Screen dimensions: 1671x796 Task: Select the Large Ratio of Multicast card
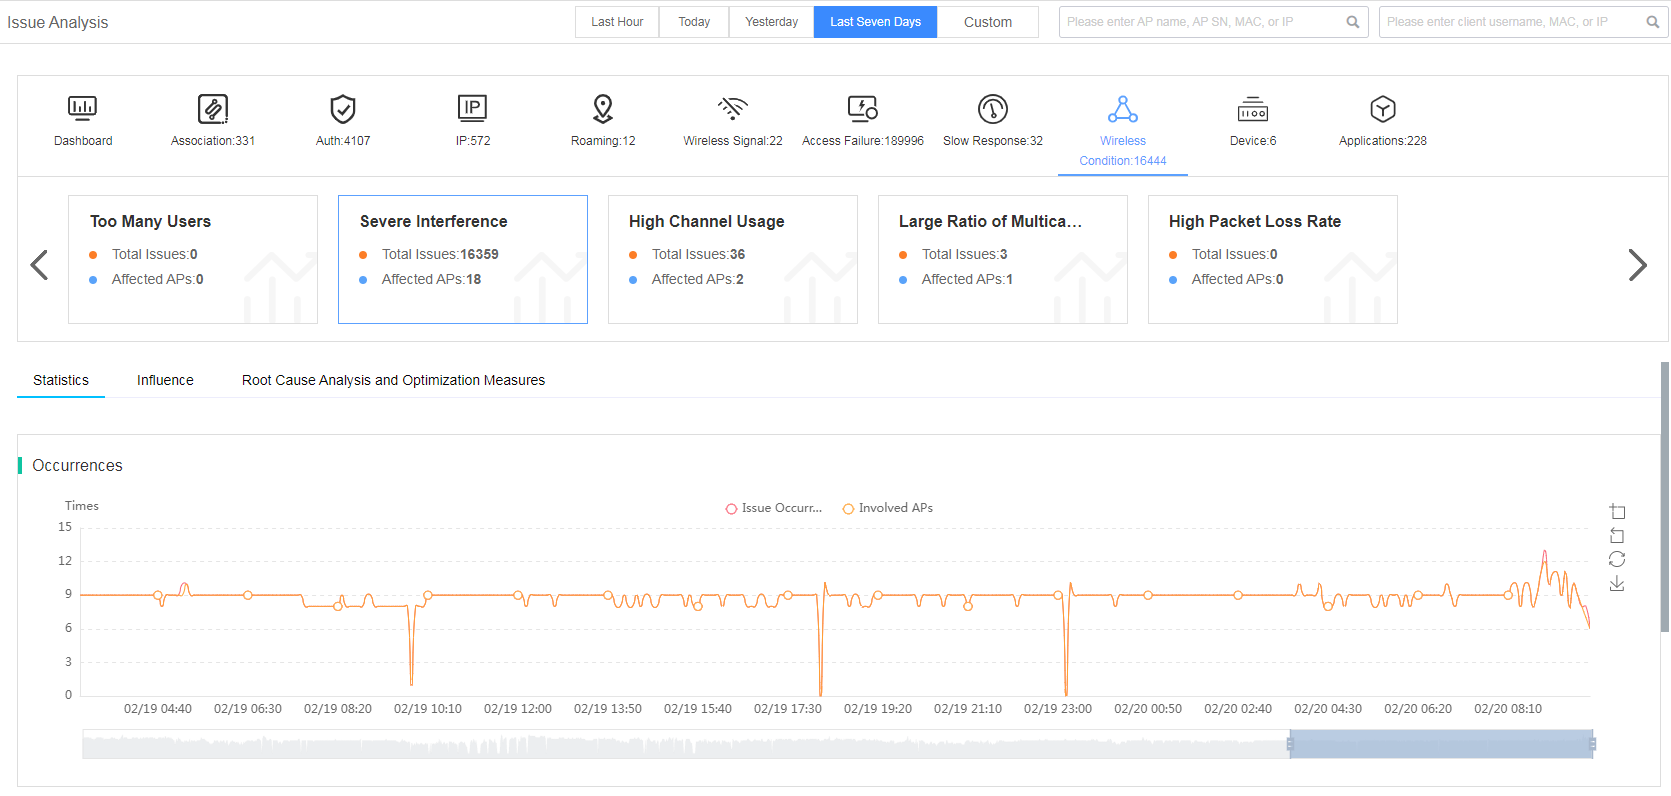click(1003, 259)
